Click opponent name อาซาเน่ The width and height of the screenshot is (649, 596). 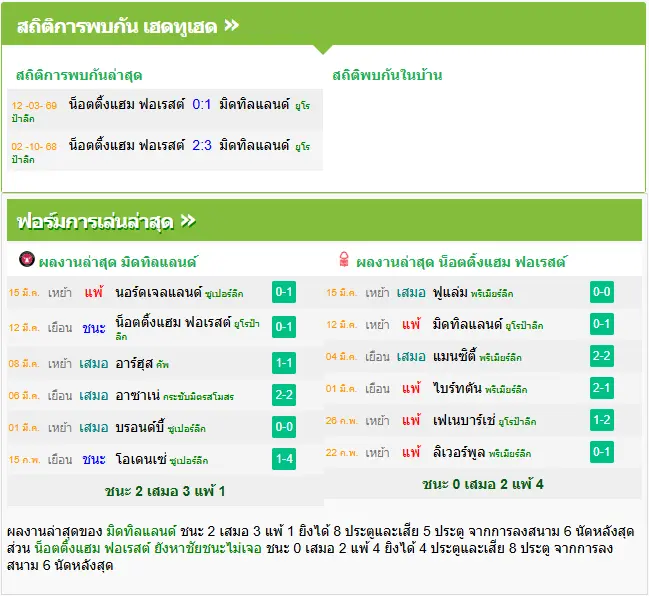point(137,396)
